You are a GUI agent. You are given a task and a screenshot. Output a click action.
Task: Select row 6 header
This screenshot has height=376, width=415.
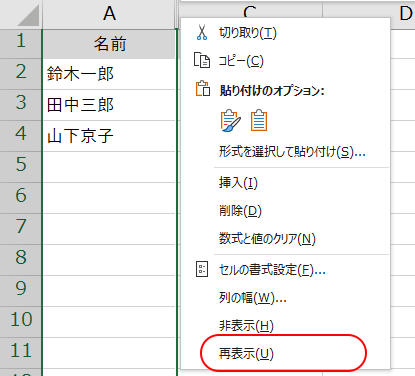click(21, 198)
